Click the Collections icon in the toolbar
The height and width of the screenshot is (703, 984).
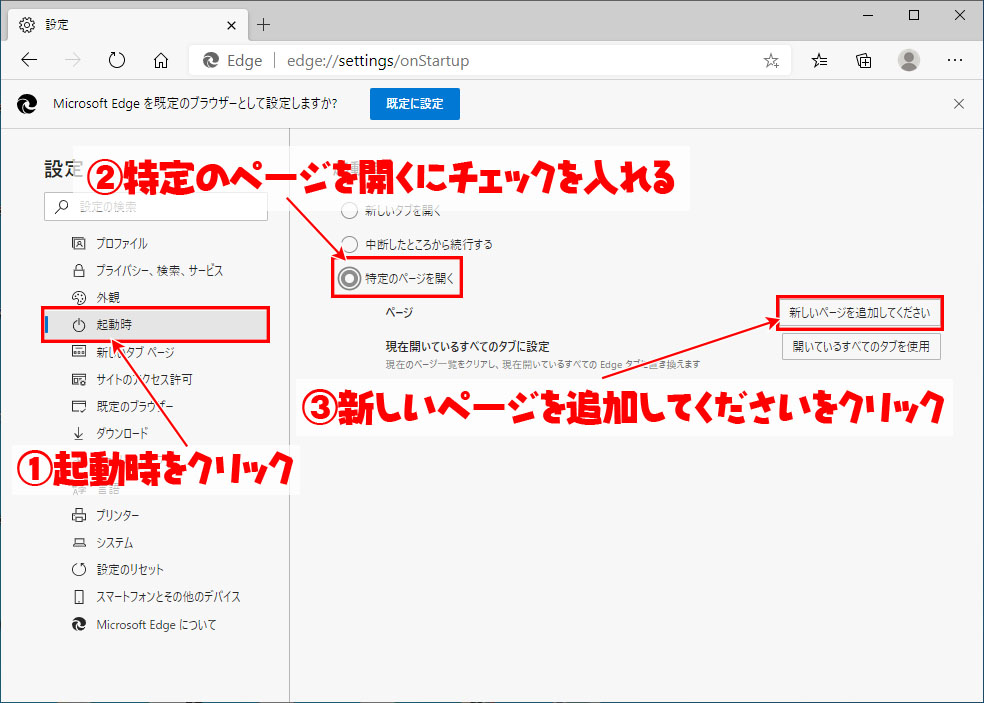pyautogui.click(x=863, y=60)
